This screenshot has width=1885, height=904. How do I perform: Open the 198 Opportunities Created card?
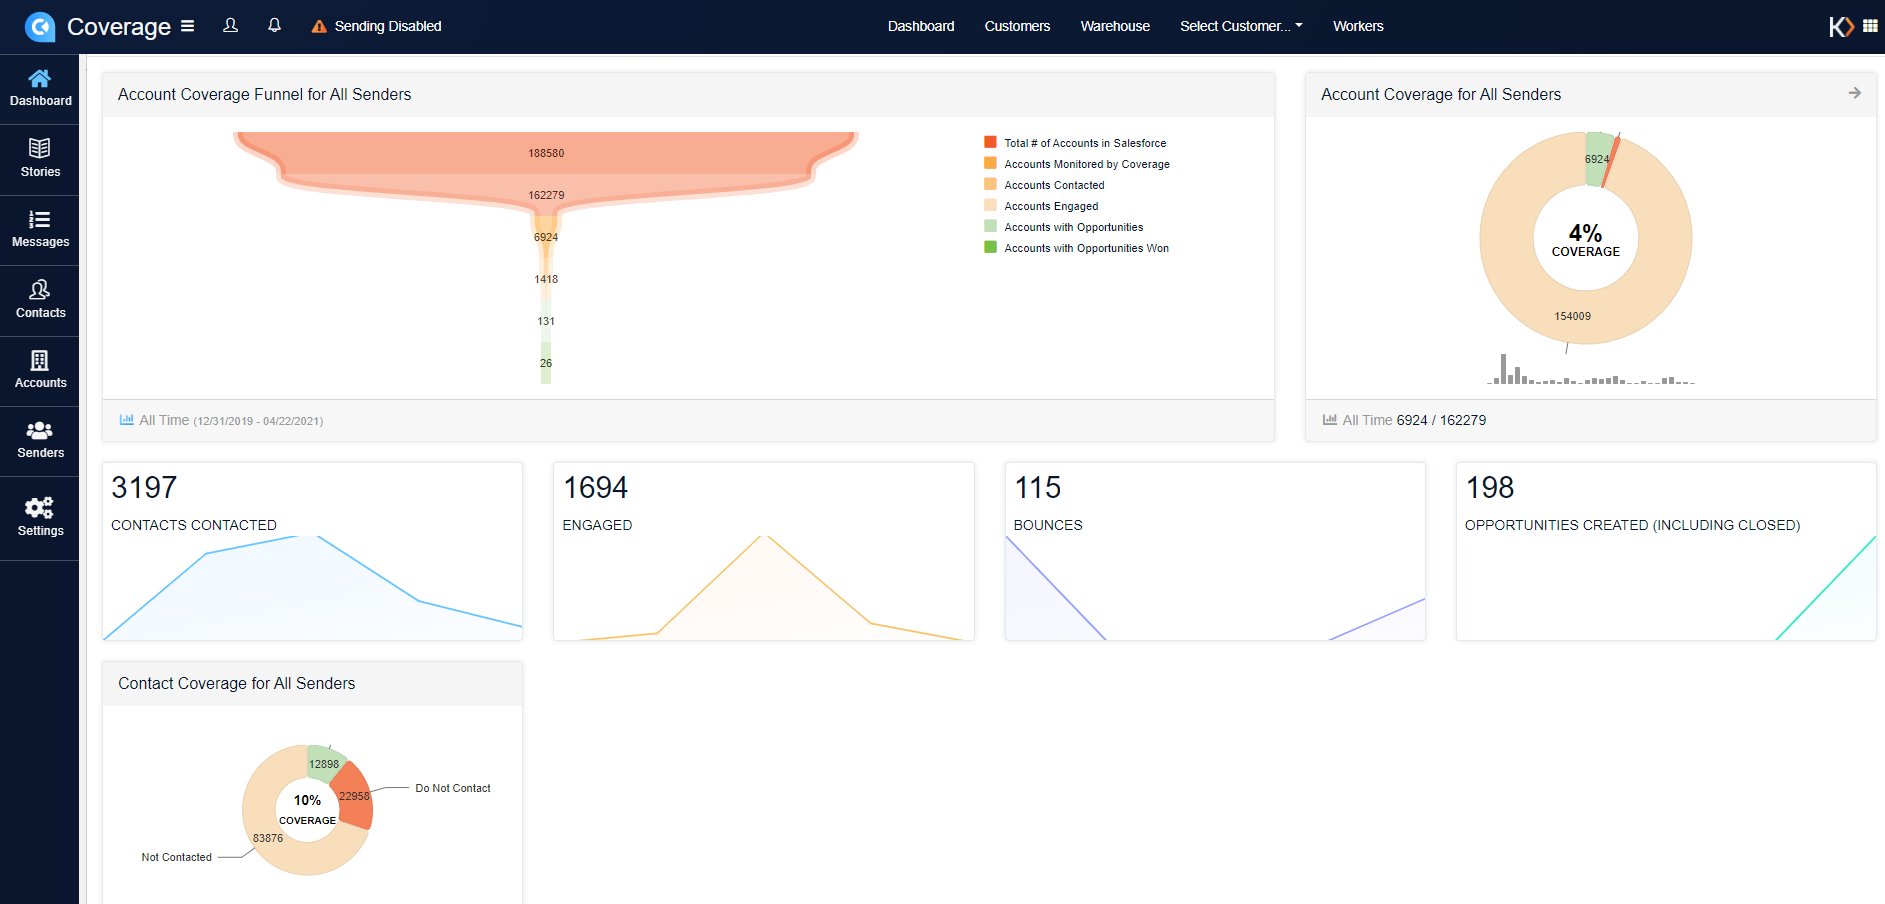tap(1666, 551)
